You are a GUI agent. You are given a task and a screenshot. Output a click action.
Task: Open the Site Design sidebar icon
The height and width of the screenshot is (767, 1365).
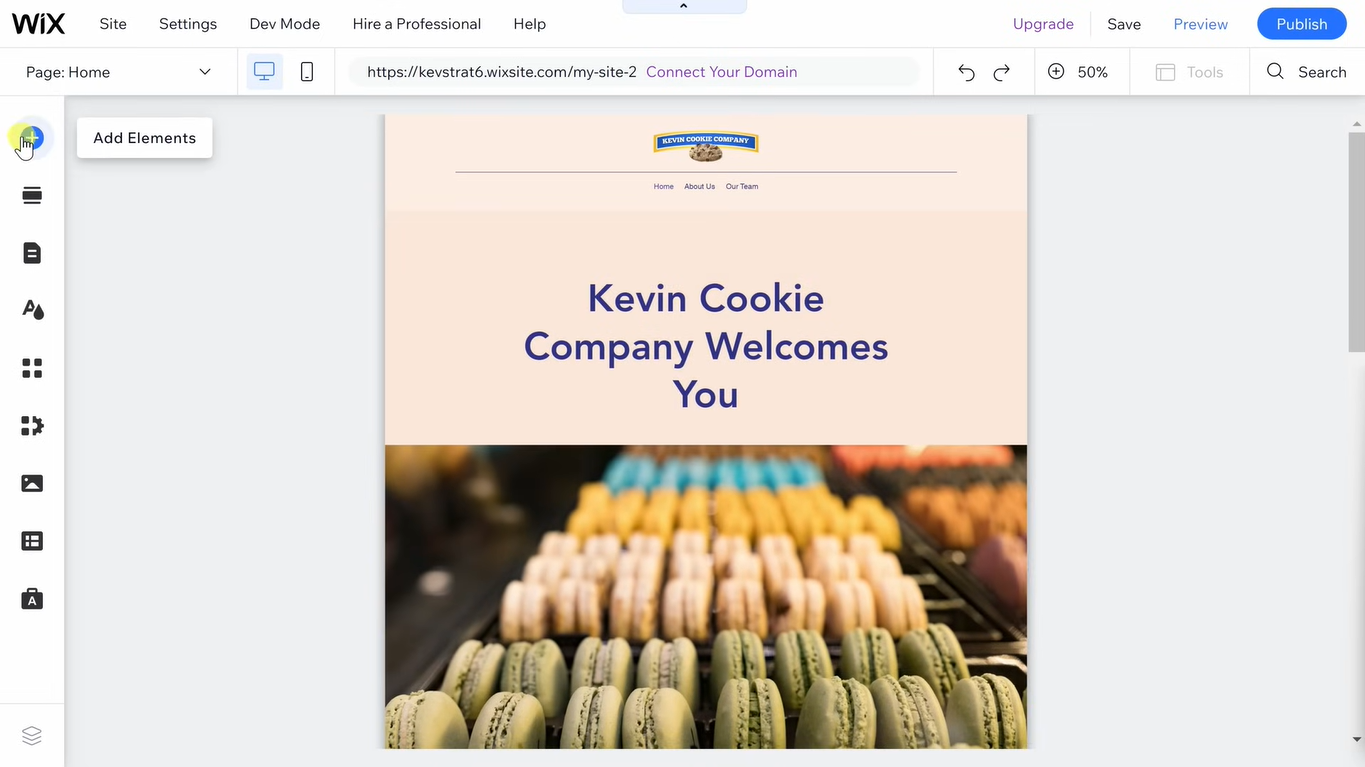[x=32, y=310]
